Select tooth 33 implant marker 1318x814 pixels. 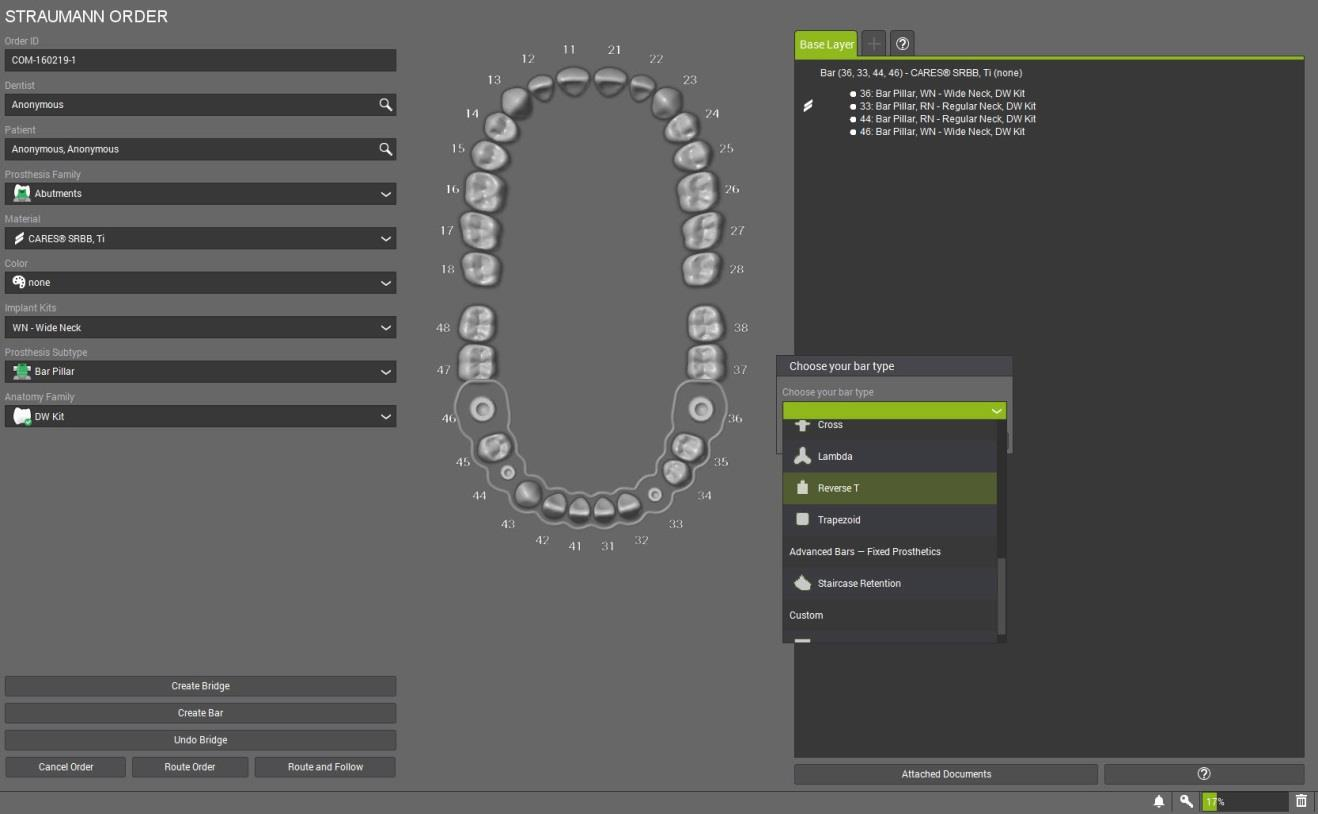(x=655, y=494)
